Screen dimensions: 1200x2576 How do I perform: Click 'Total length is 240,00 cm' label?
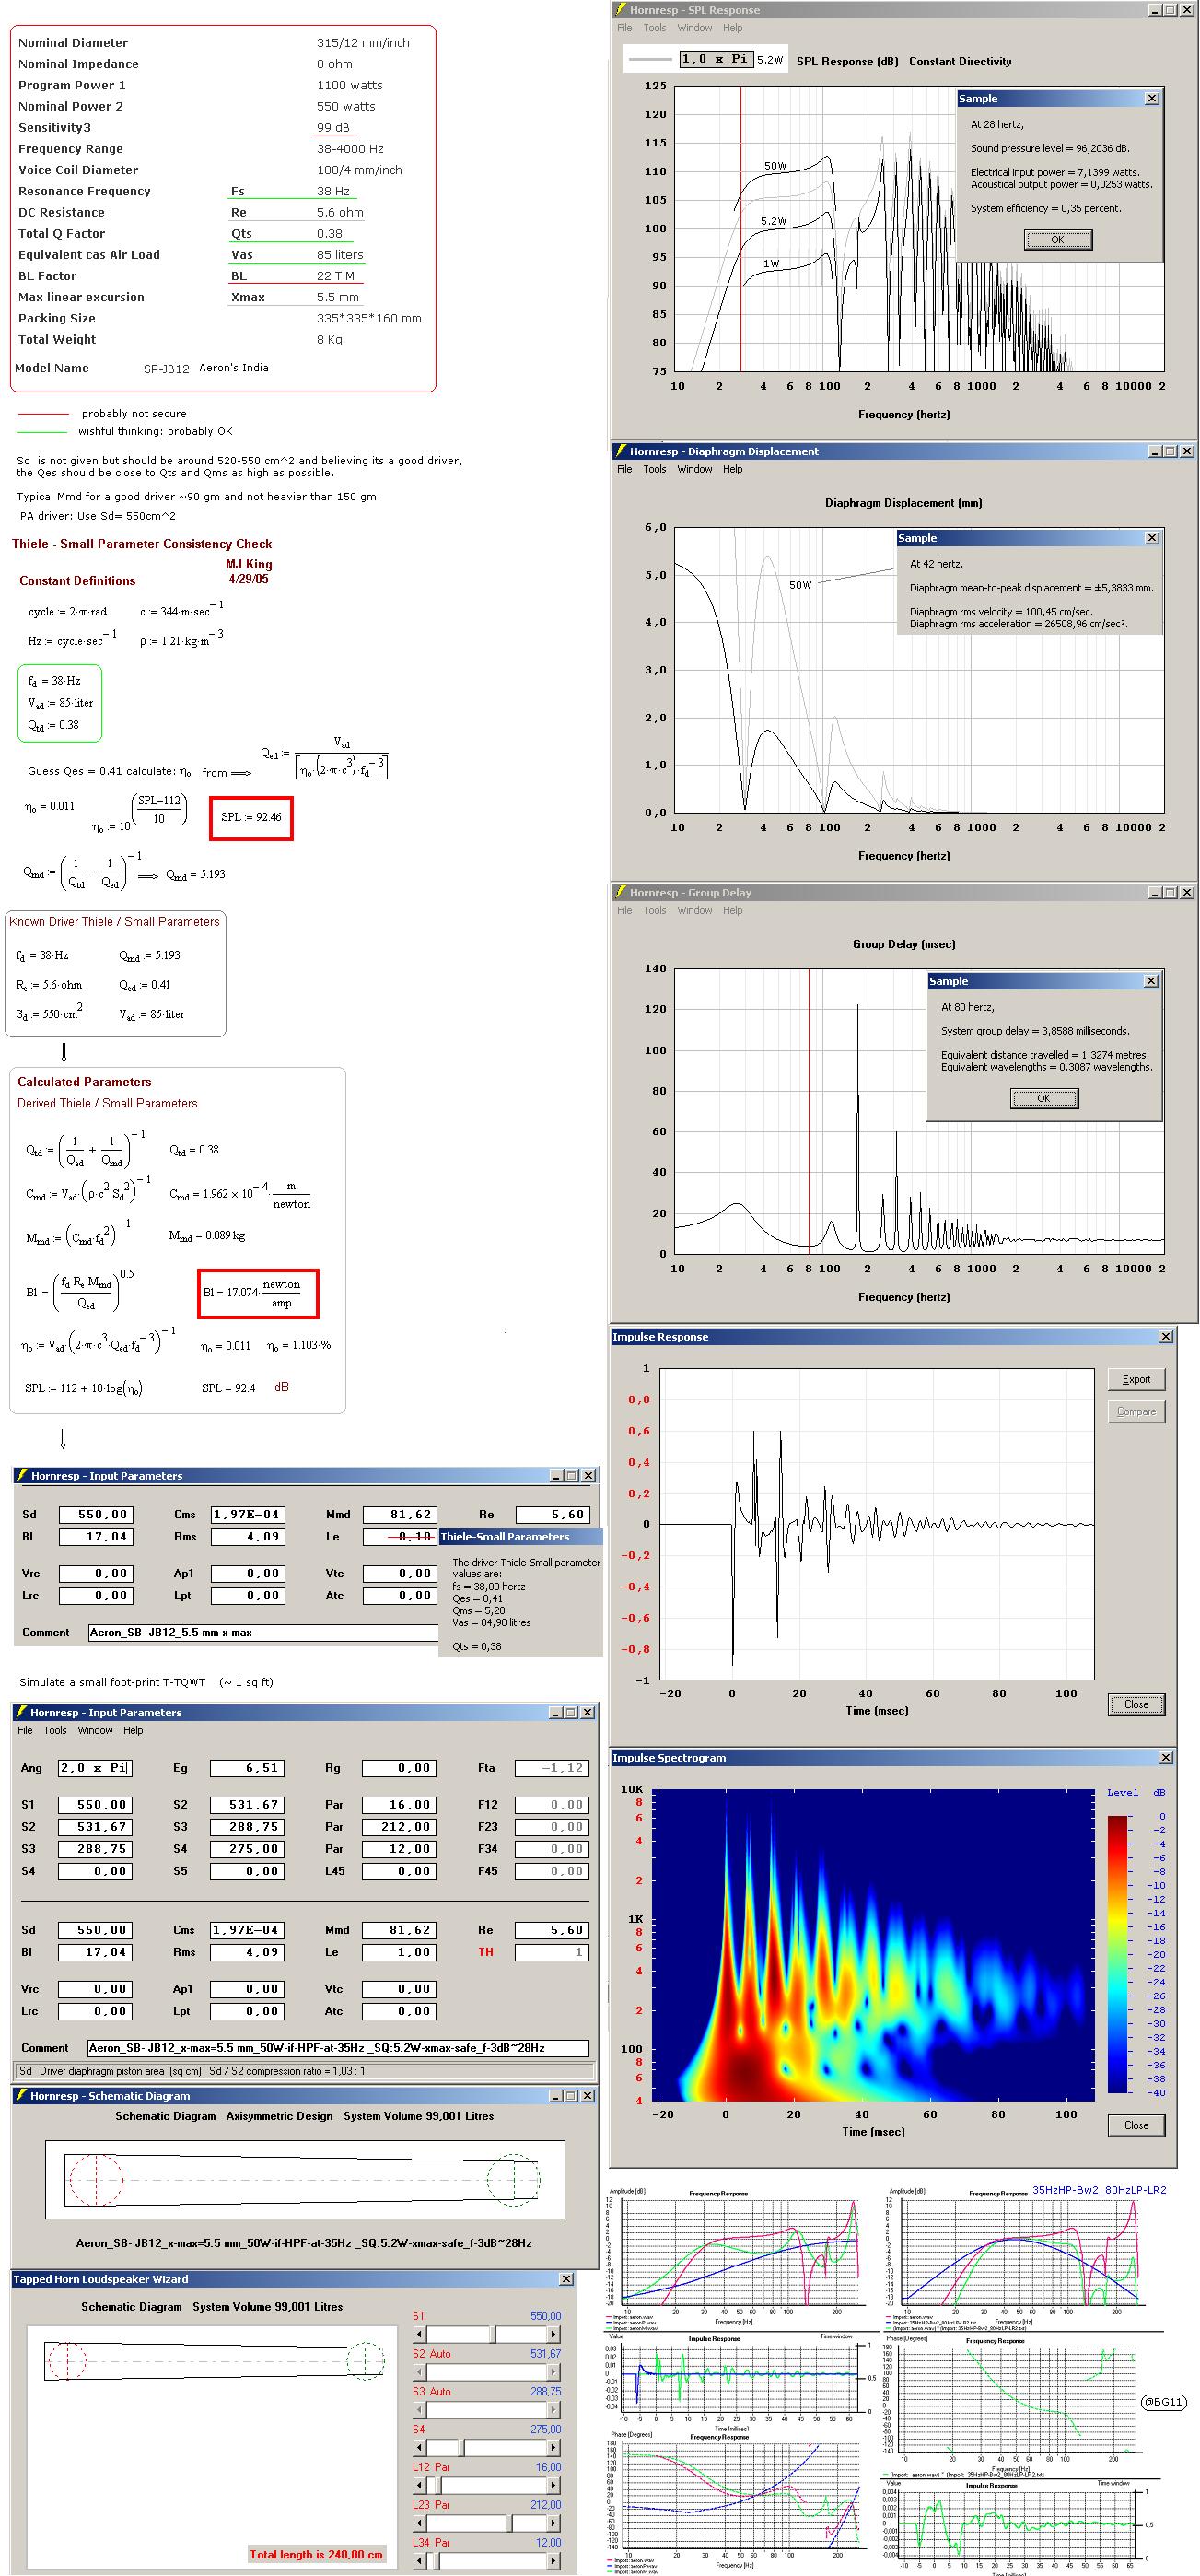click(x=316, y=2554)
